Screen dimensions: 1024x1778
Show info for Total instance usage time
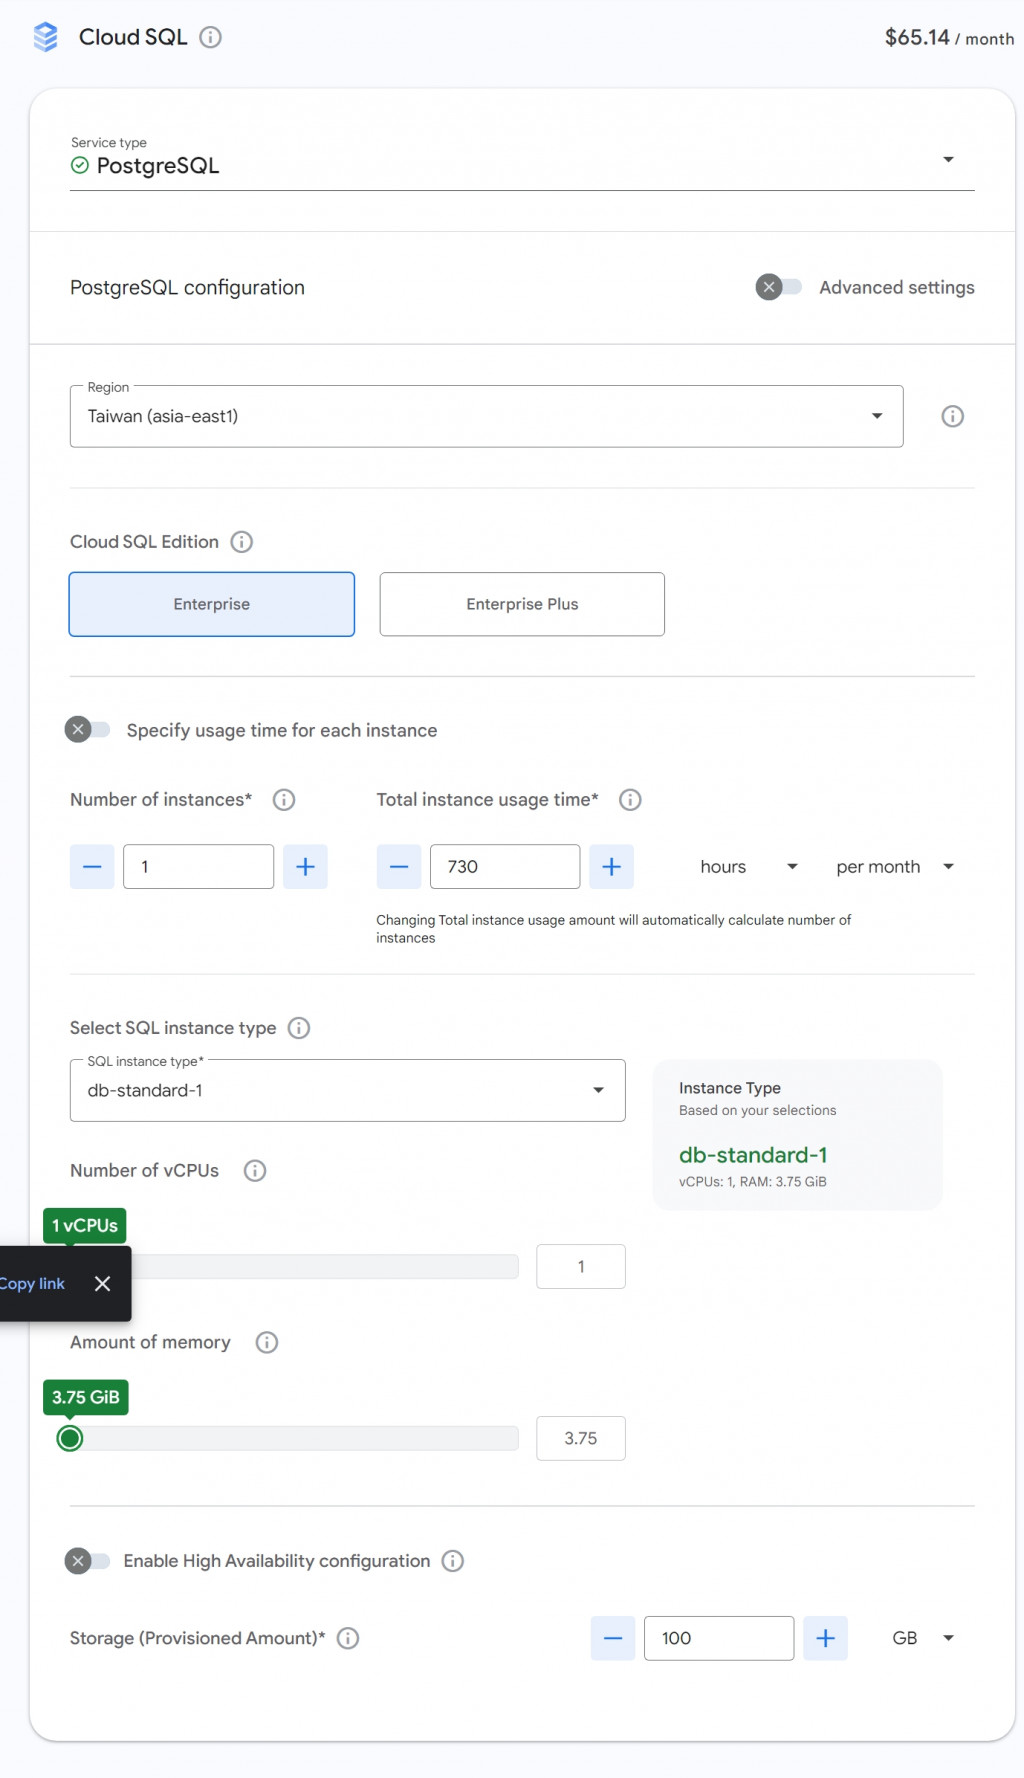tap(630, 800)
